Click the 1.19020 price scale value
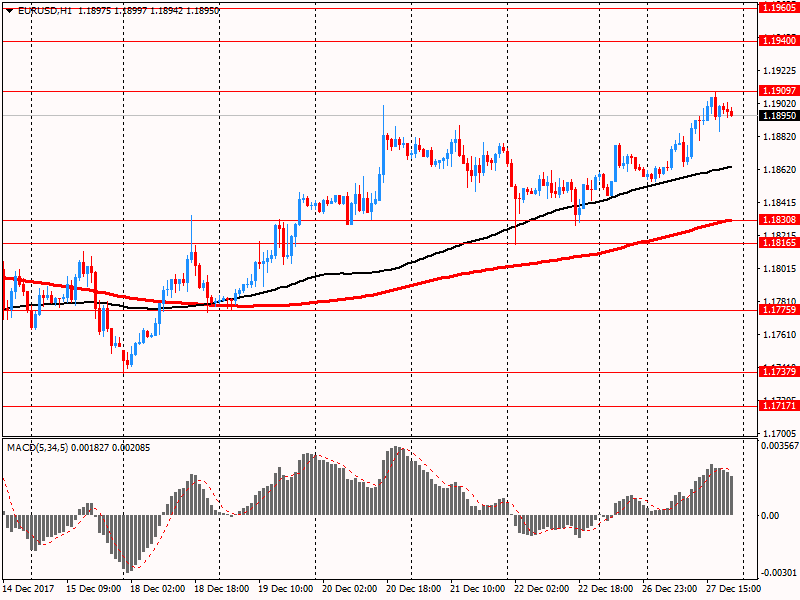The image size is (800, 600). coord(779,104)
